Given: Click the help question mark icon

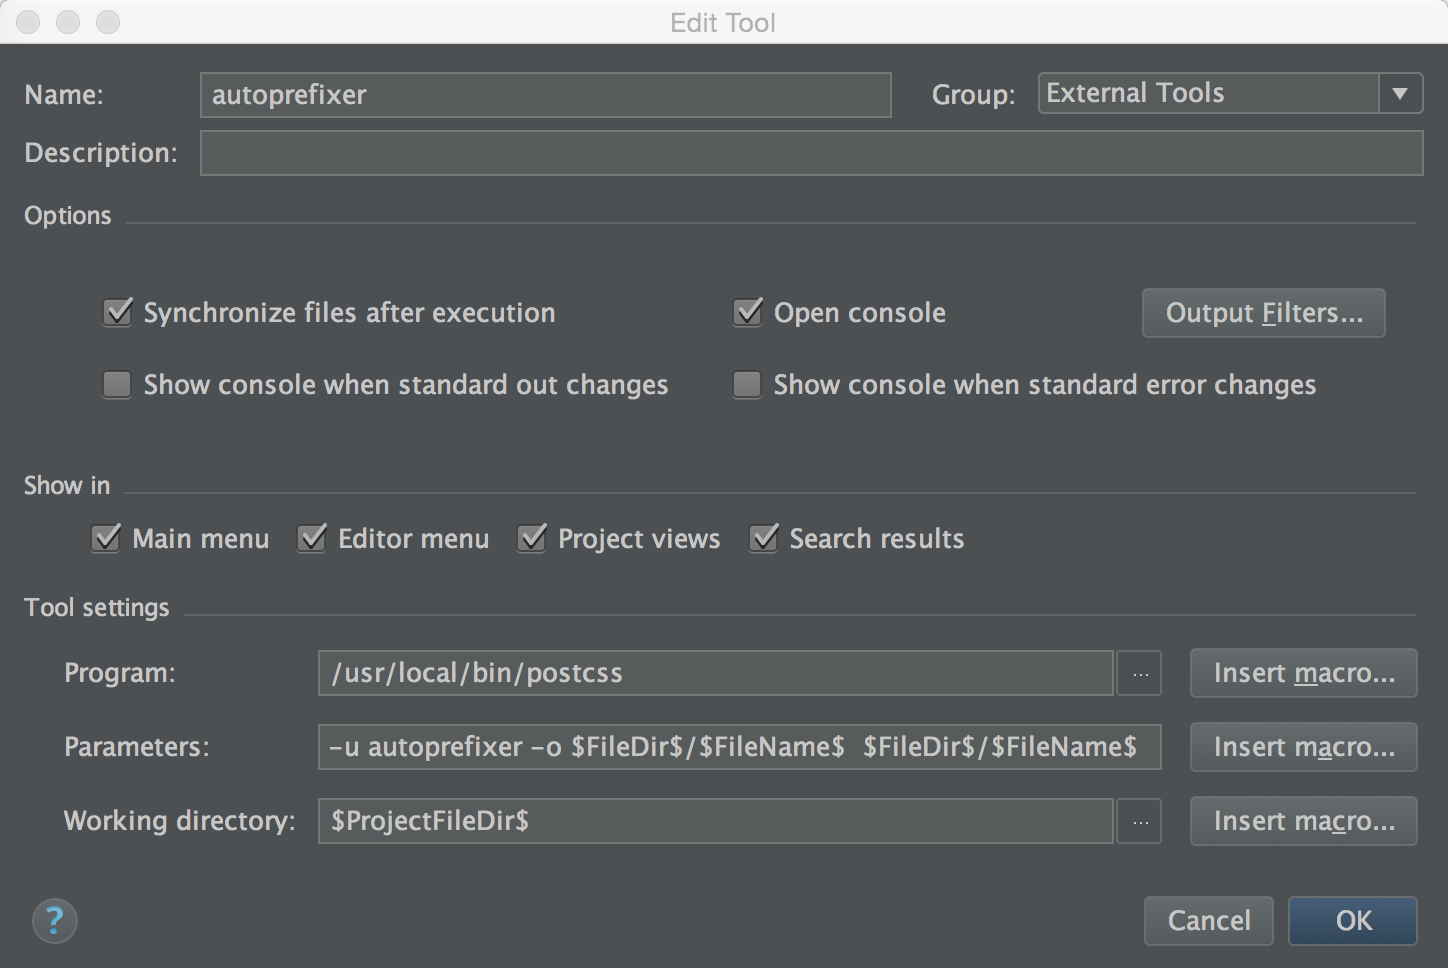Looking at the screenshot, I should point(55,920).
